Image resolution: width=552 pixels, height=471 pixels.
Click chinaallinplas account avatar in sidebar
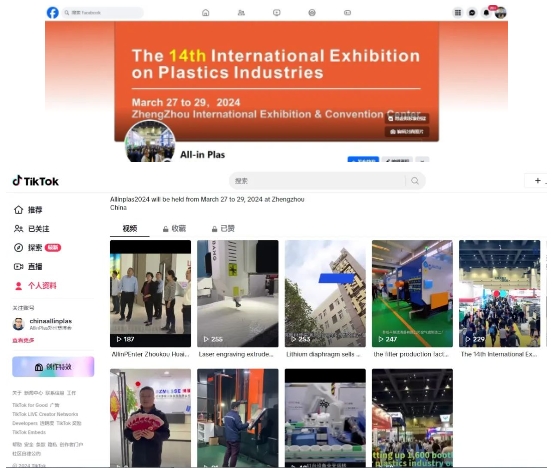click(18, 324)
